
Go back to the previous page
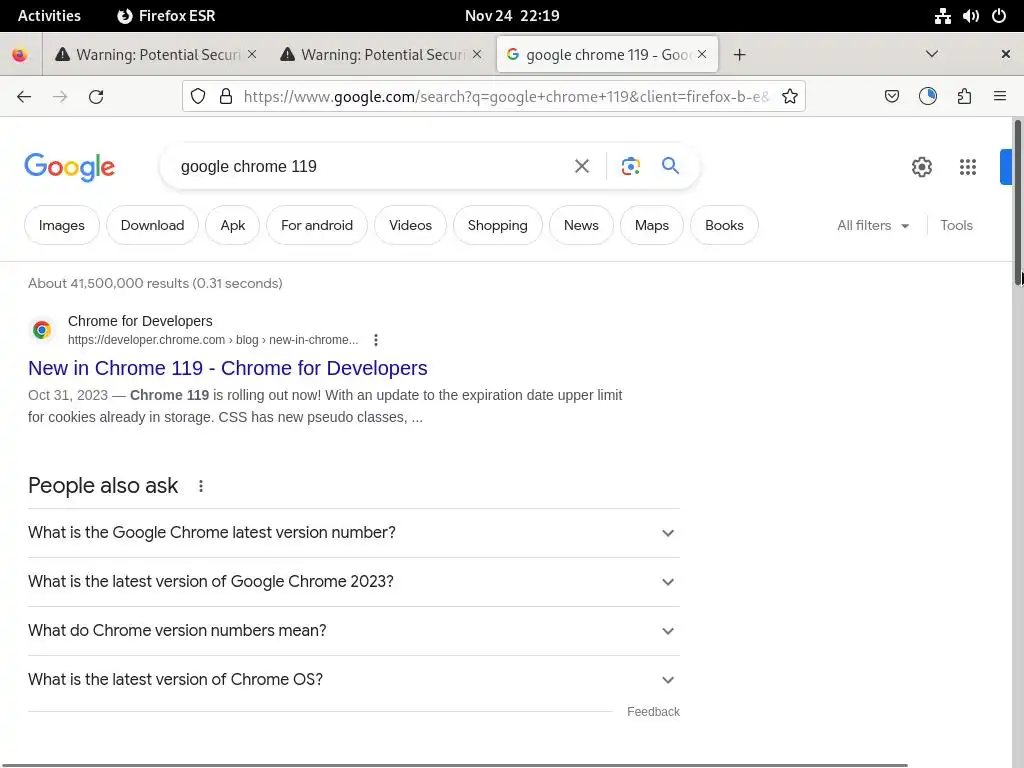coord(24,97)
